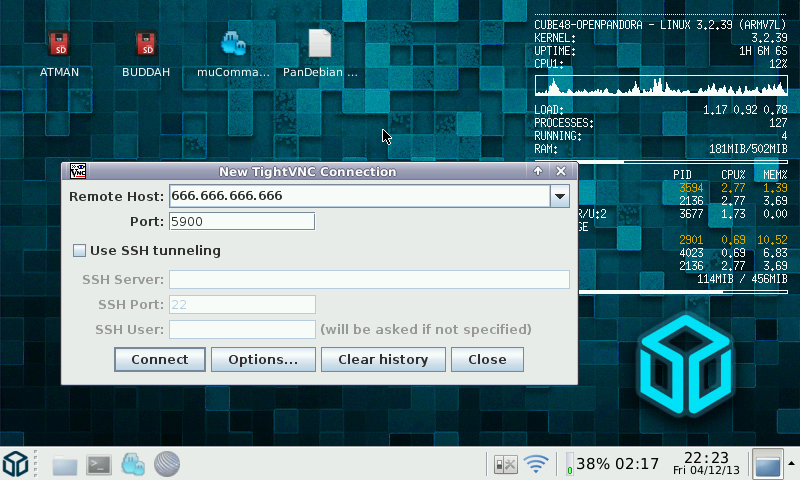Click the SSH User input field

(242, 330)
